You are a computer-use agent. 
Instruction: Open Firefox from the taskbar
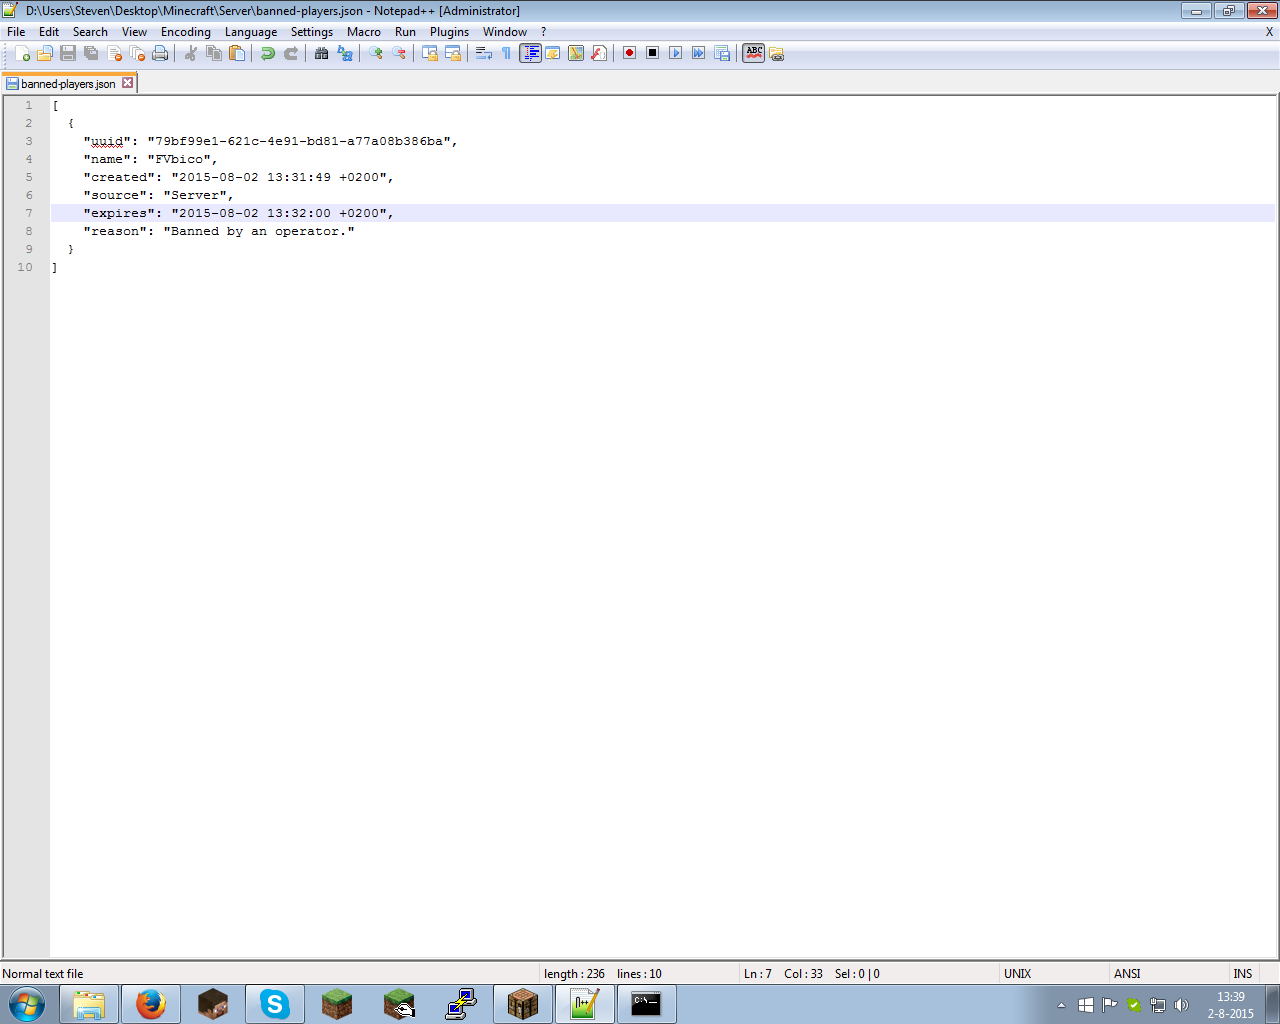151,1004
